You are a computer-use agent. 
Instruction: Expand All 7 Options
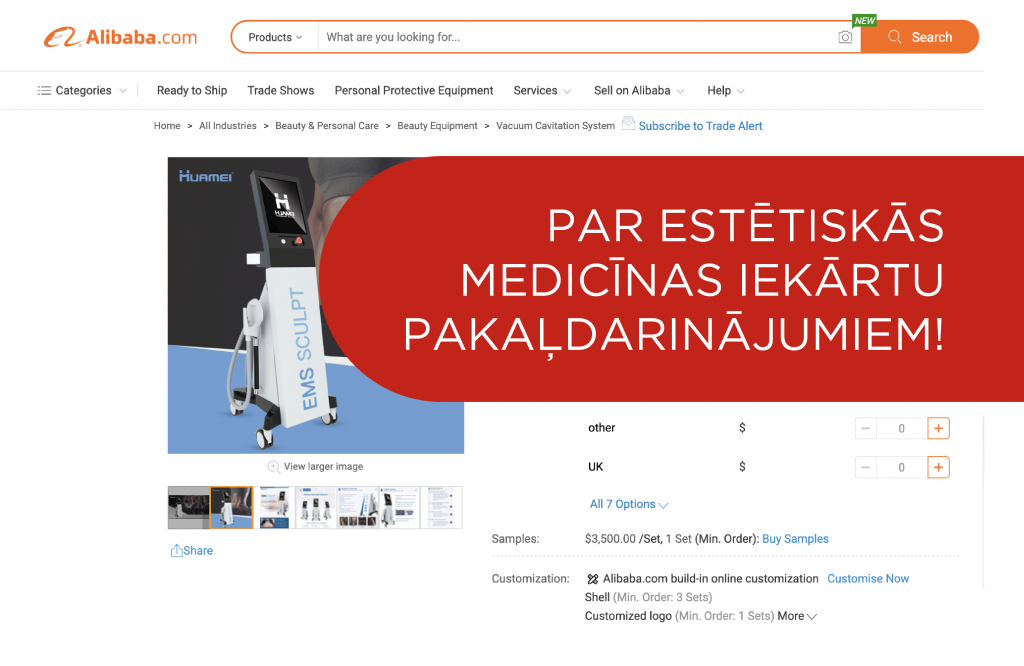[629, 504]
